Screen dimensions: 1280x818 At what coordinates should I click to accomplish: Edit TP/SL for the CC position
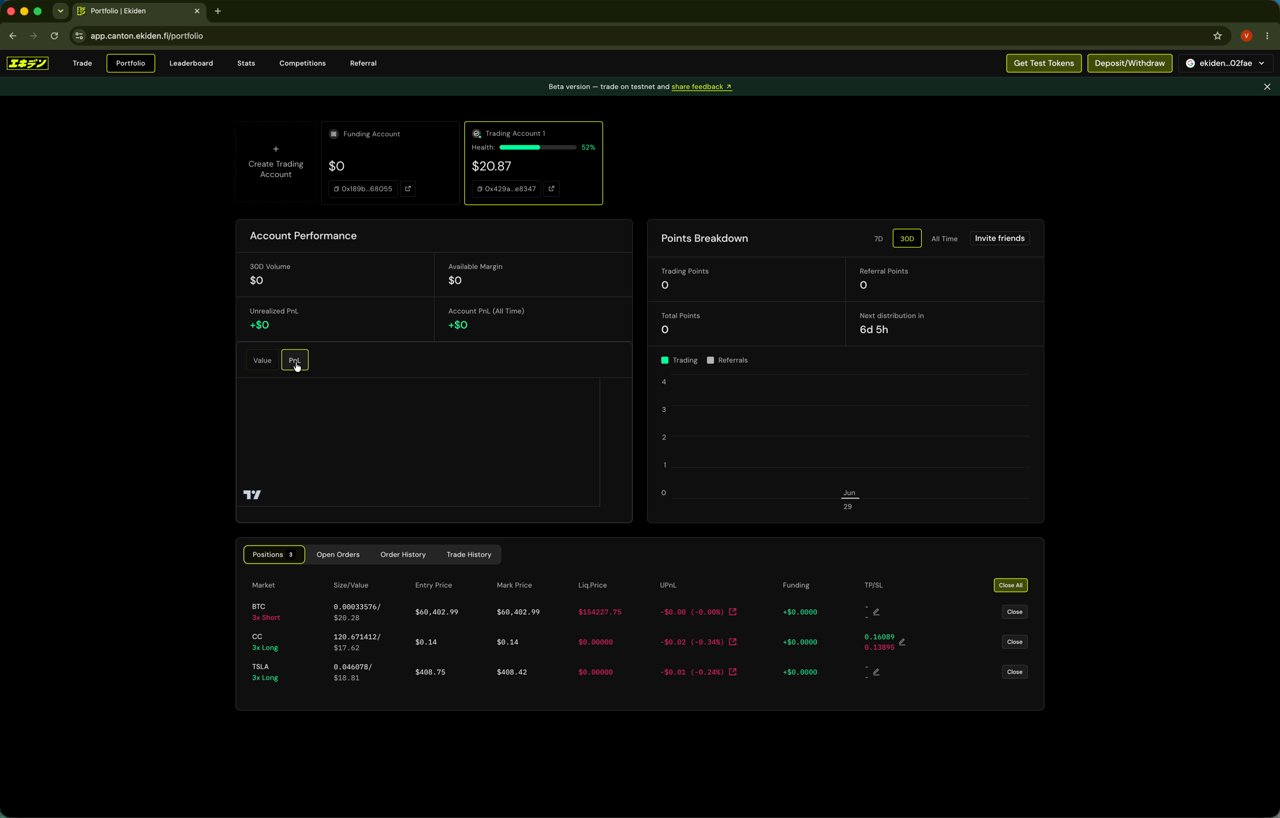click(902, 642)
